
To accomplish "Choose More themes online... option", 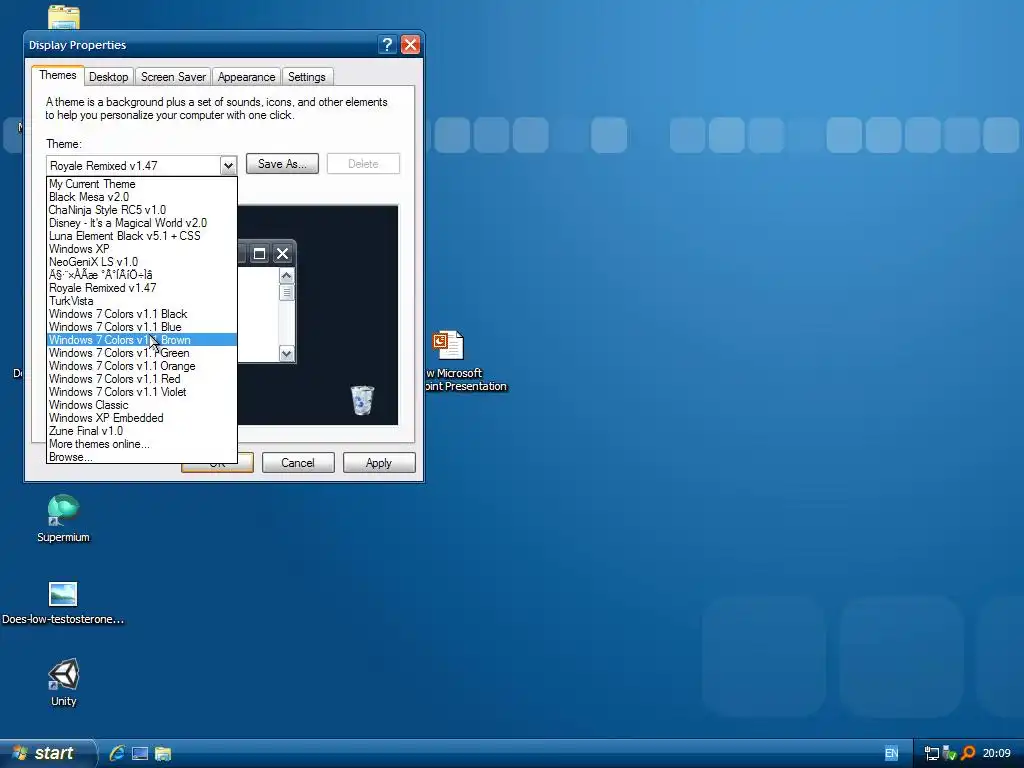I will tap(142, 444).
